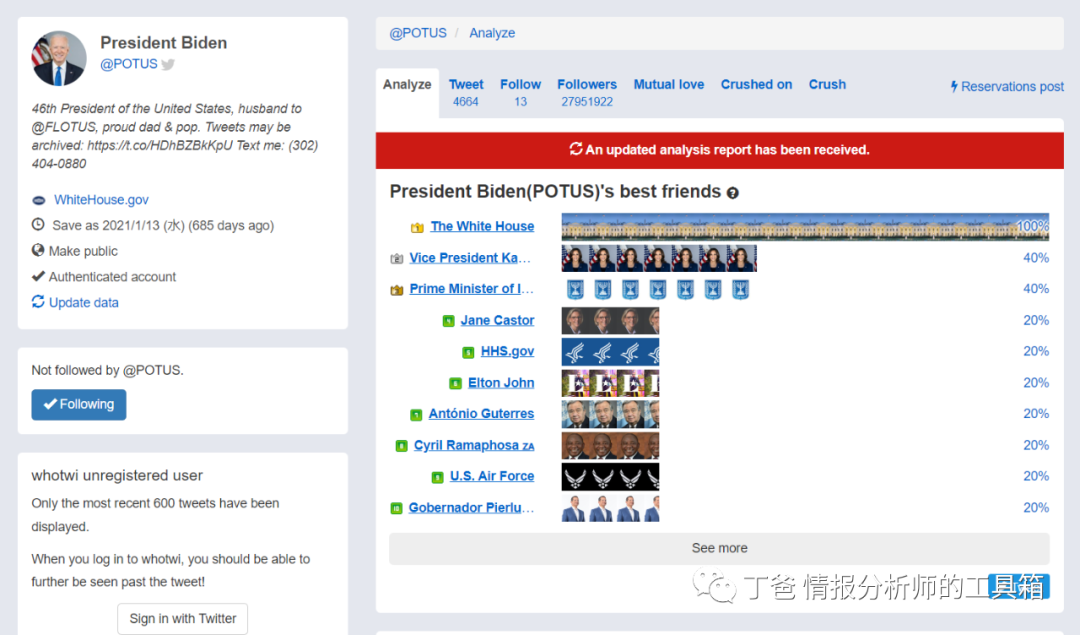The image size is (1080, 635).
Task: Open Prime Minister of I... friend link
Action: [471, 289]
